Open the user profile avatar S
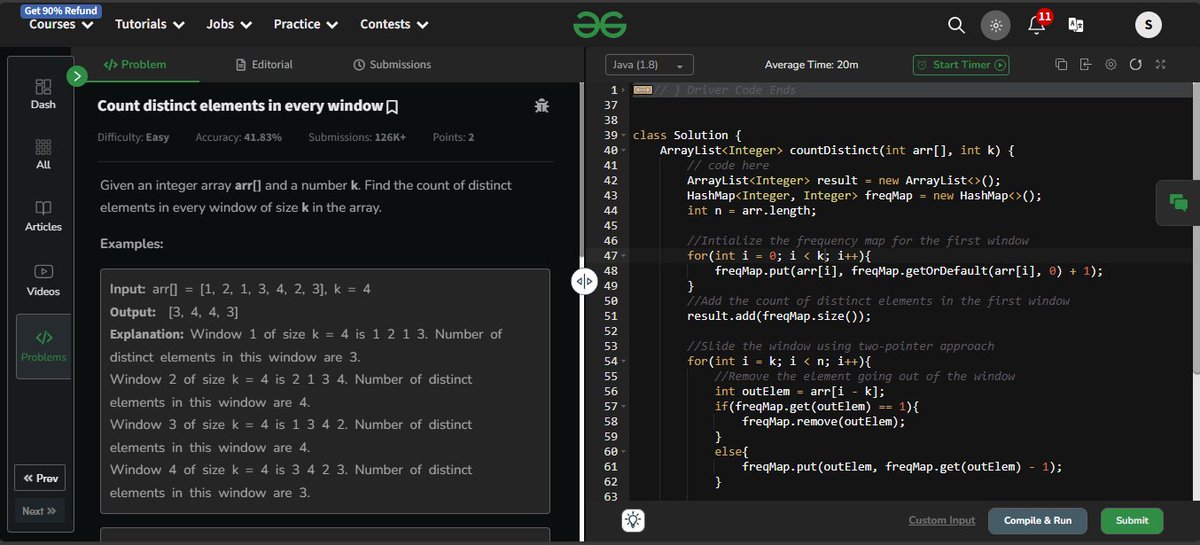Image resolution: width=1200 pixels, height=545 pixels. coord(1148,25)
